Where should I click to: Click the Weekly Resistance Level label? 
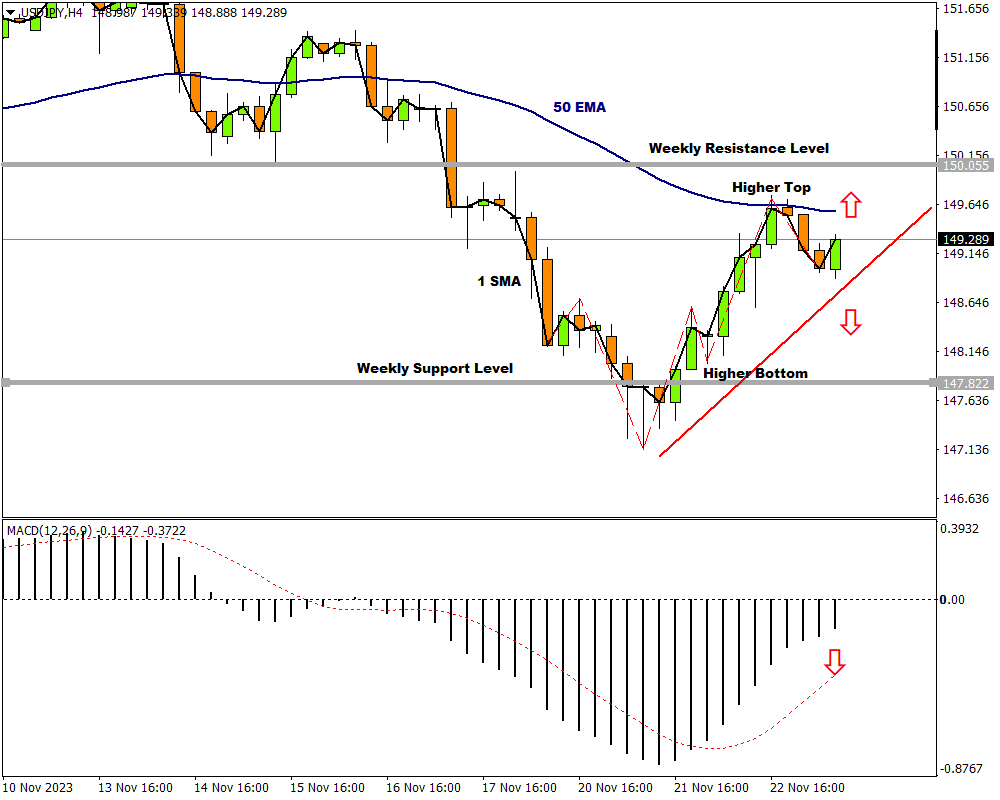[738, 148]
